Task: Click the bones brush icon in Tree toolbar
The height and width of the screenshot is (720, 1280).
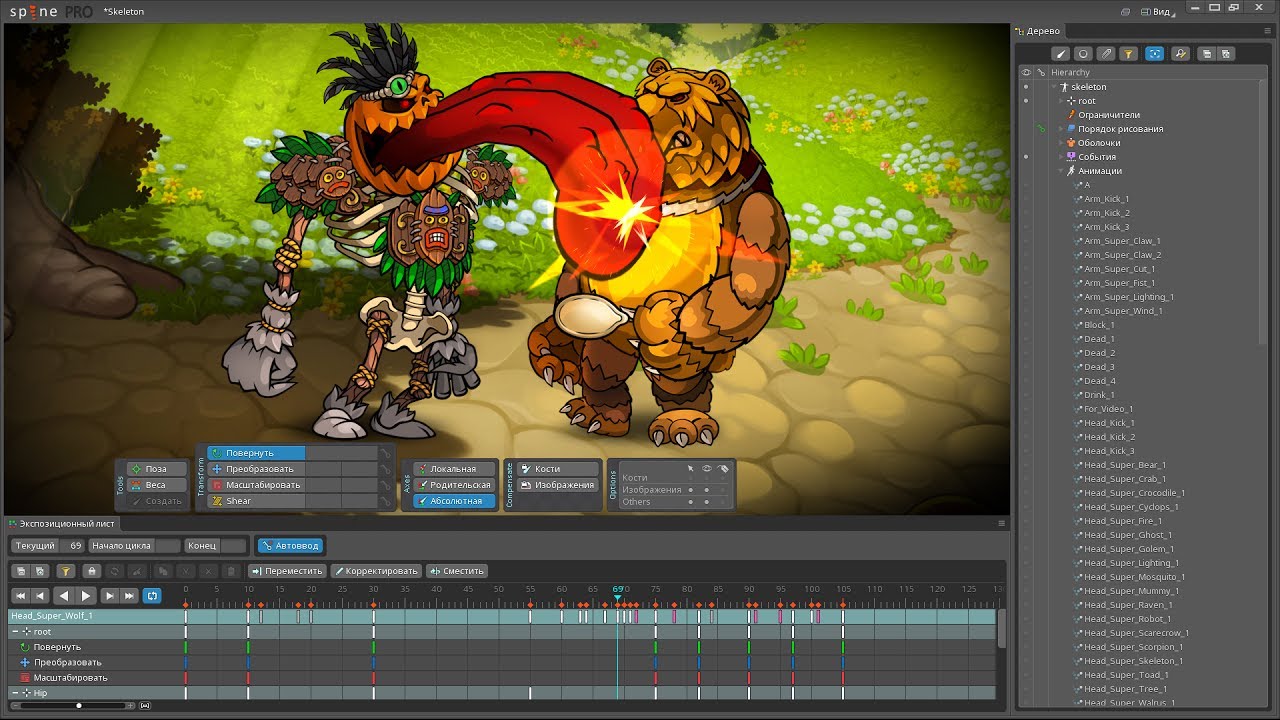Action: point(1061,54)
